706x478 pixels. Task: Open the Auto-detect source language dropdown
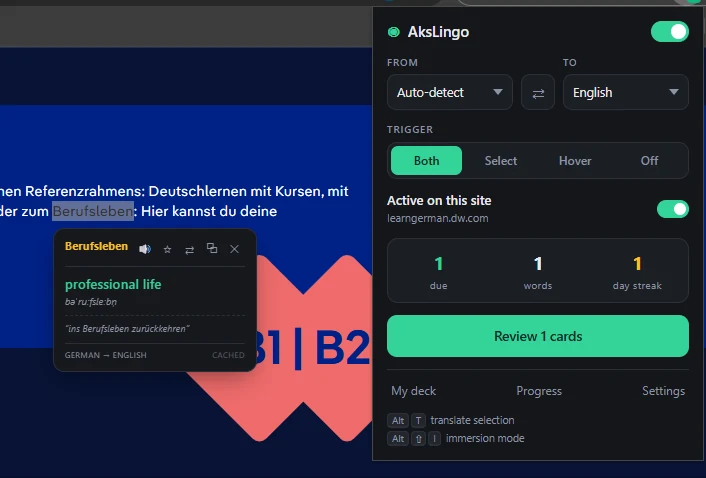449,92
